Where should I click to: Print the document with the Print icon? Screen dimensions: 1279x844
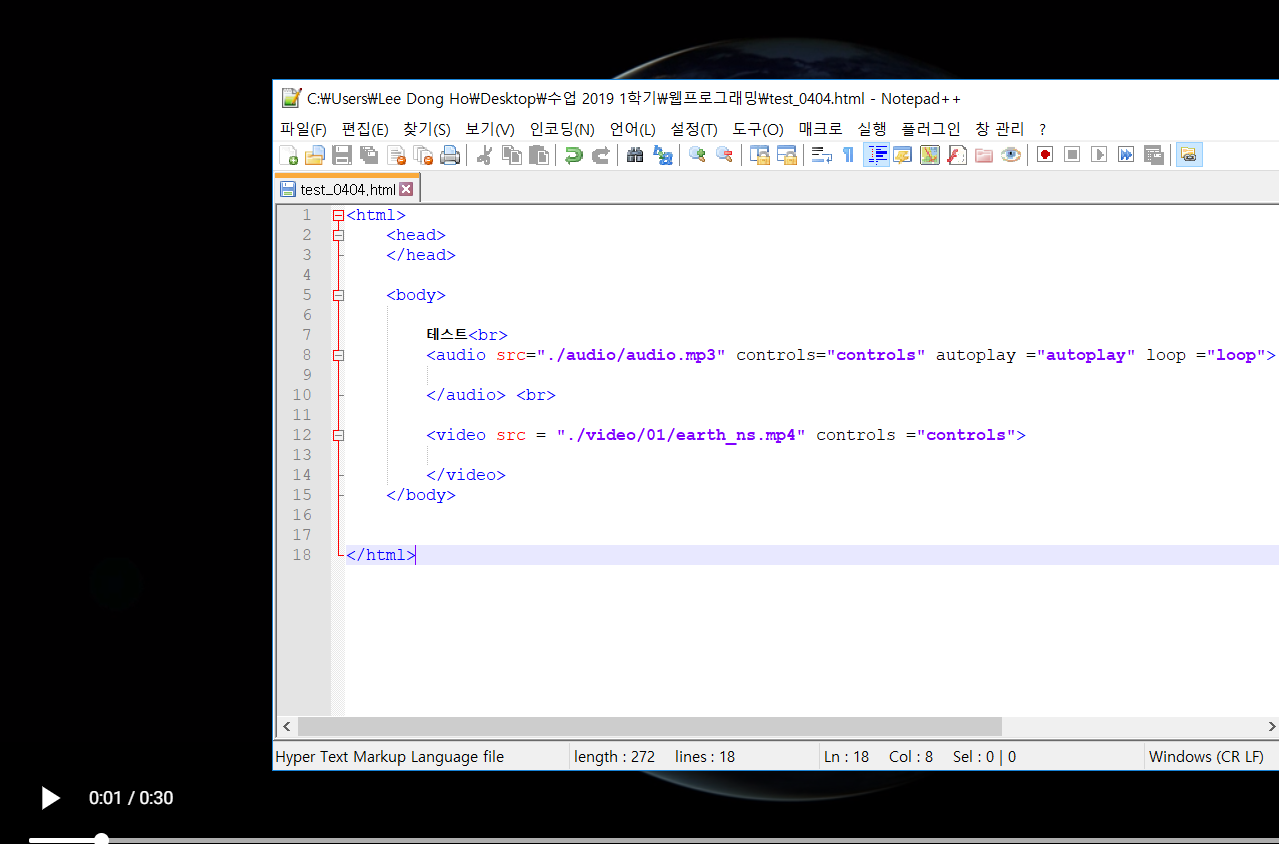[x=450, y=155]
